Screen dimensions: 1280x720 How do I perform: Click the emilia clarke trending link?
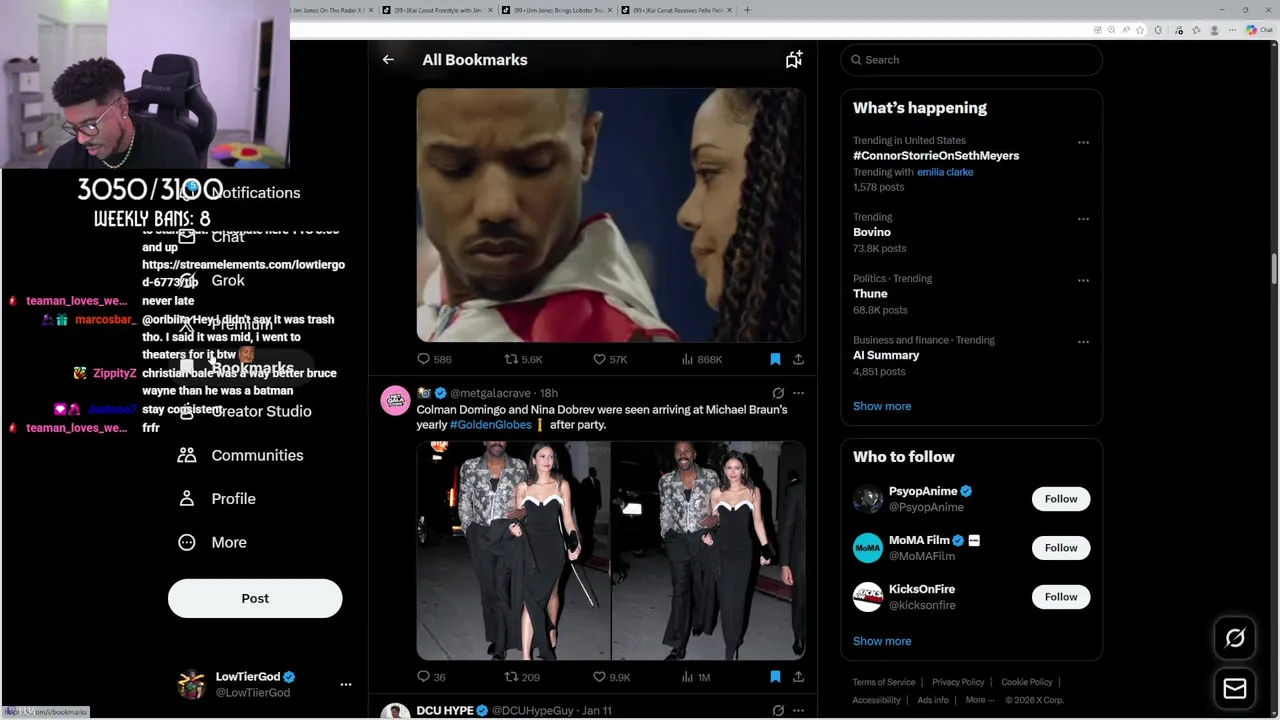(x=945, y=172)
